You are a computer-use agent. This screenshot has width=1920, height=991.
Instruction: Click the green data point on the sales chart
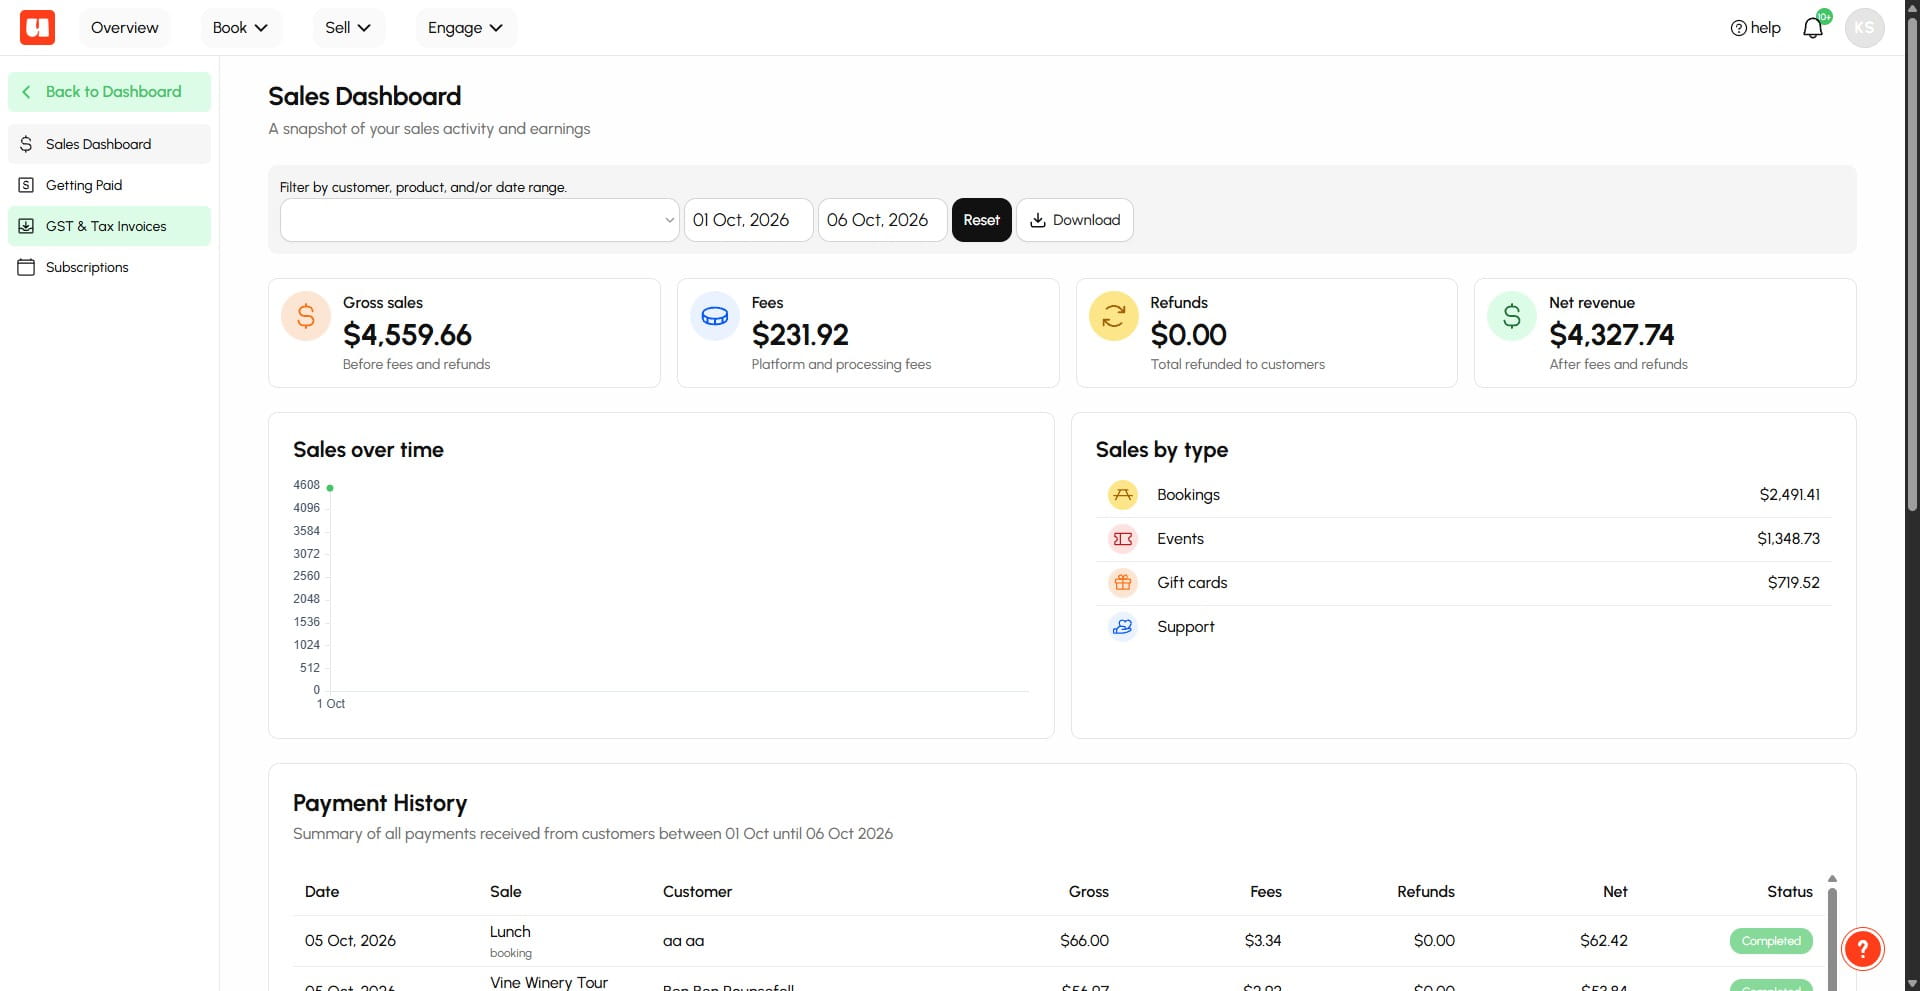330,488
